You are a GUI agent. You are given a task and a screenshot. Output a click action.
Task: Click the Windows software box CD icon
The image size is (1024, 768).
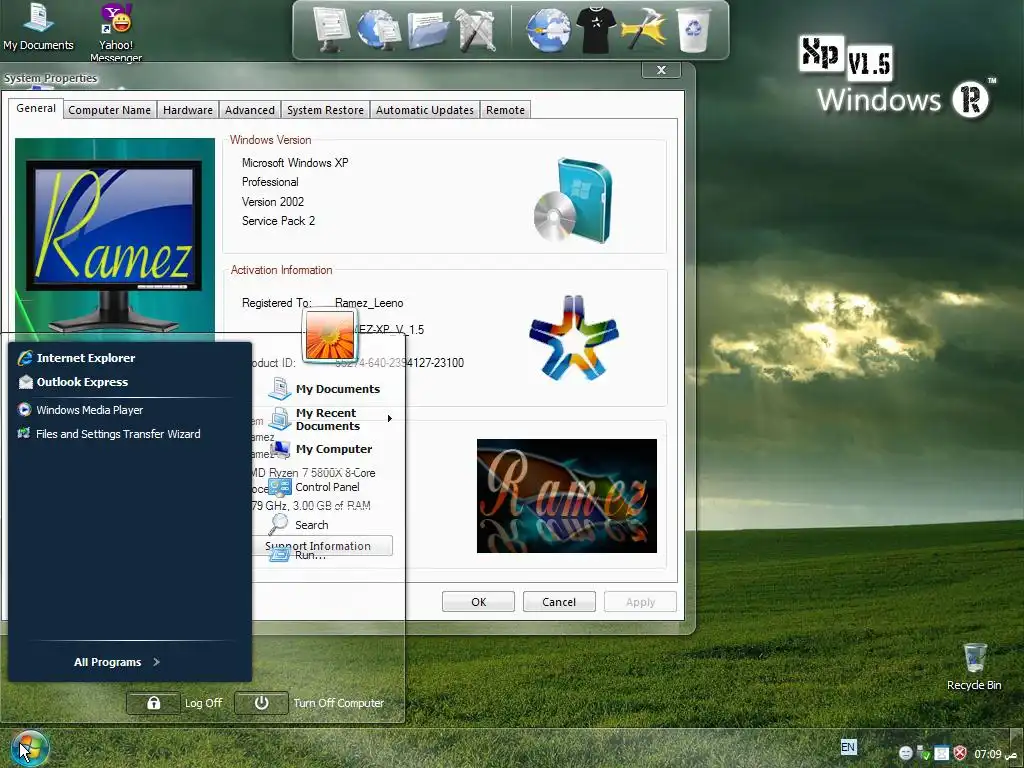573,200
